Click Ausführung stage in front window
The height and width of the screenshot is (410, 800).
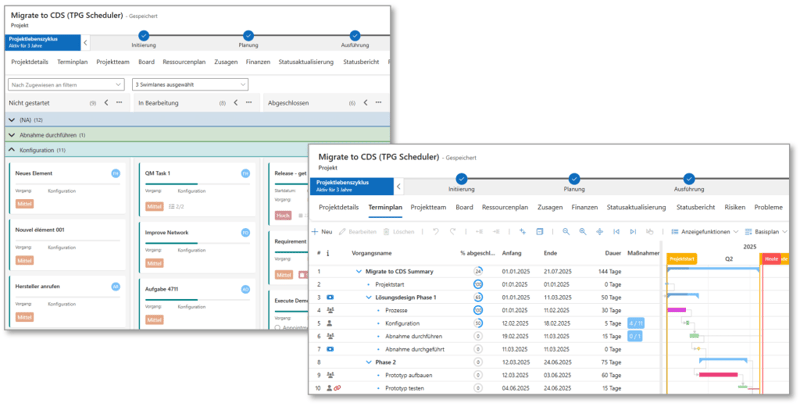pyautogui.click(x=689, y=183)
